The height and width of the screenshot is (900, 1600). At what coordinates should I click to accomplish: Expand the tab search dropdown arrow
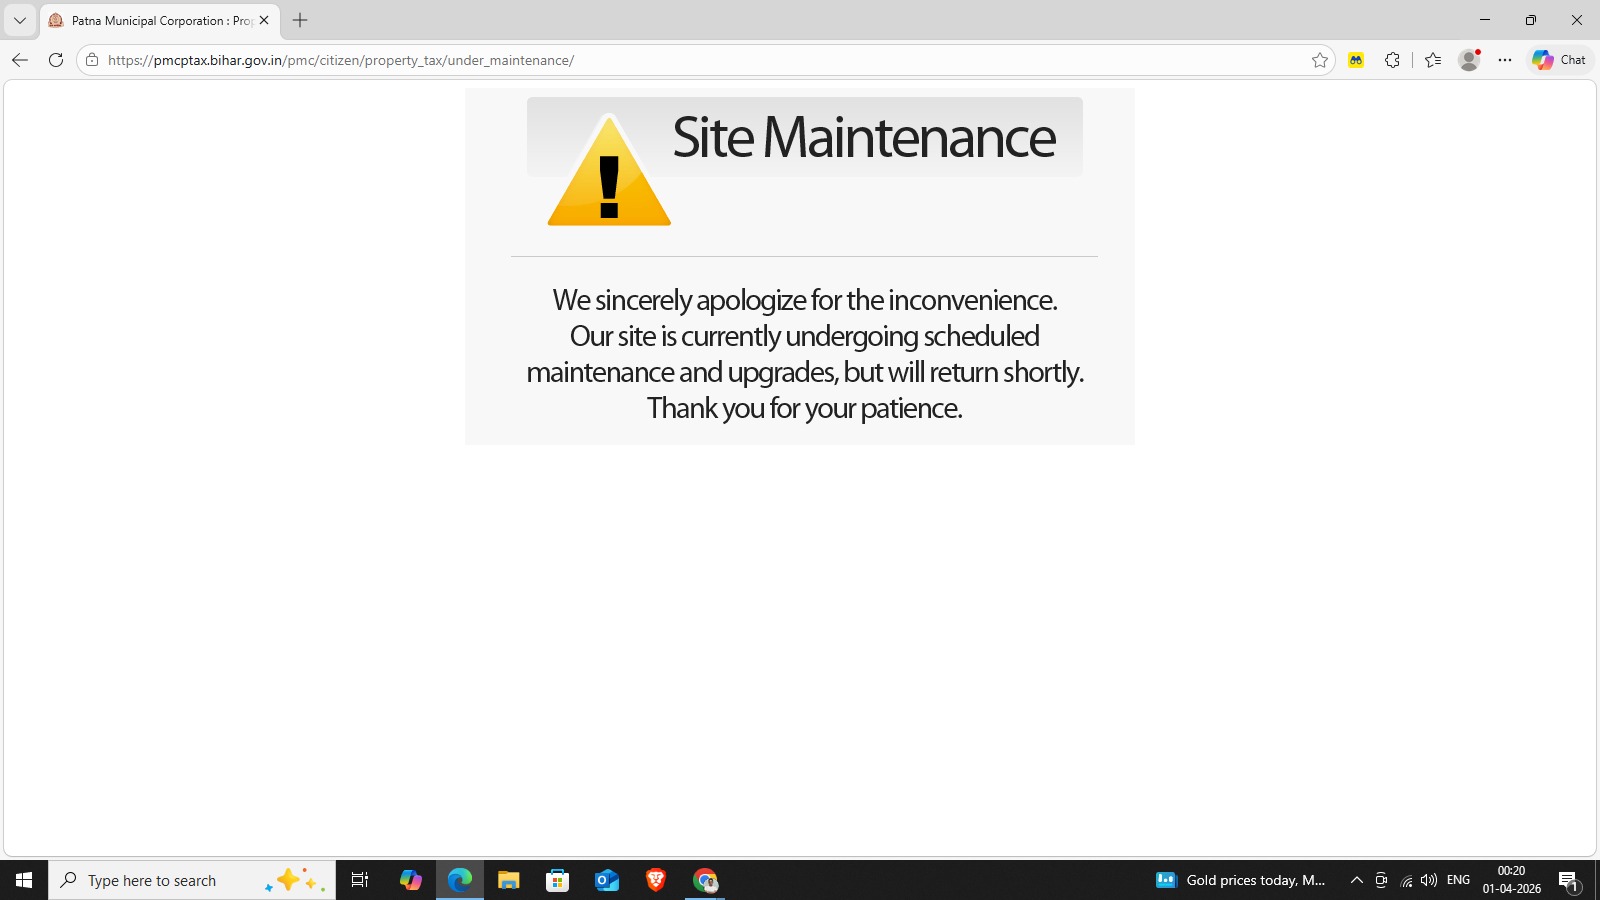[20, 20]
